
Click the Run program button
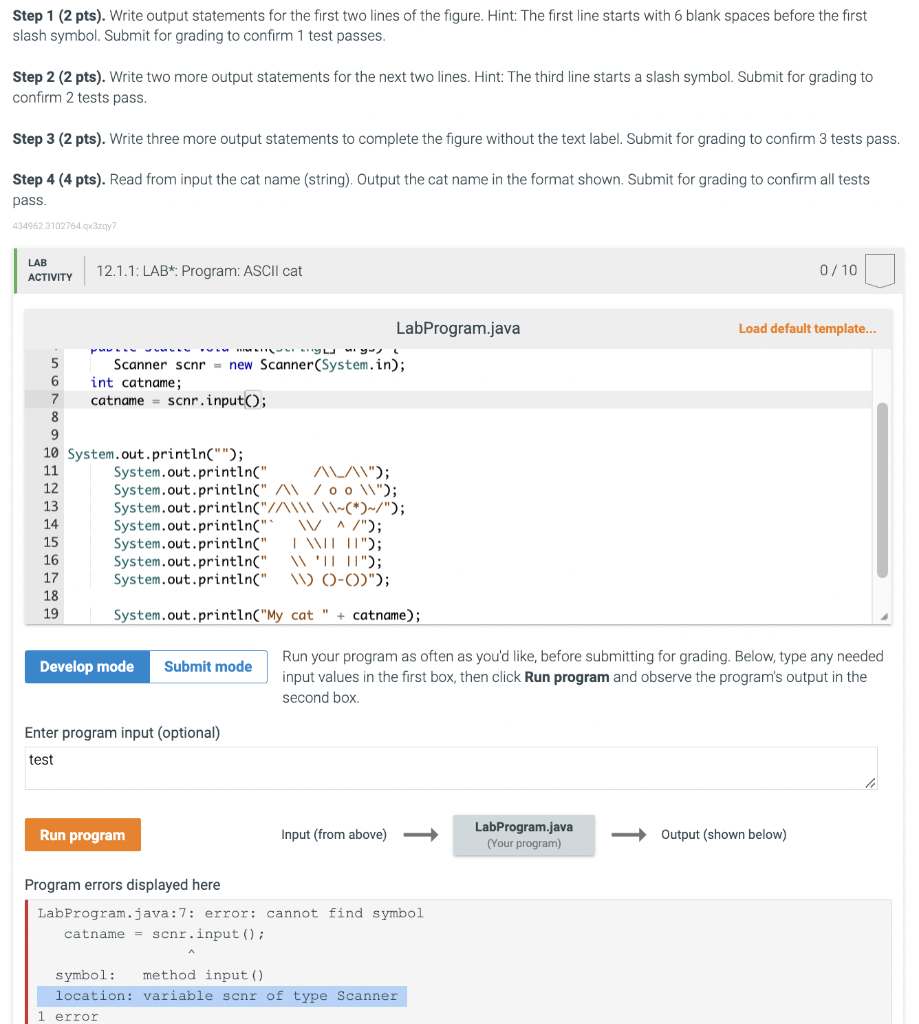pyautogui.click(x=82, y=835)
